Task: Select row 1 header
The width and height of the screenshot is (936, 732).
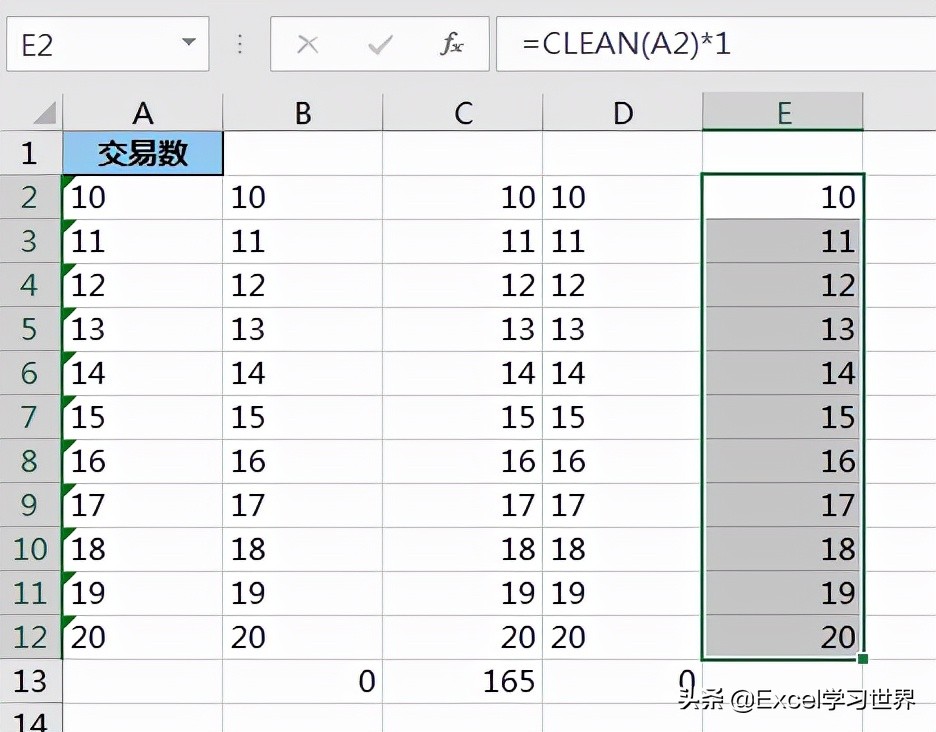Action: point(31,153)
